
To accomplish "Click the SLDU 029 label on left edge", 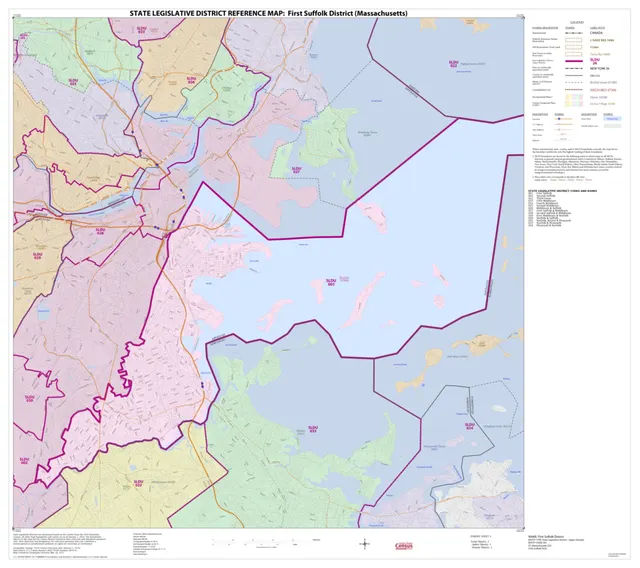I will (x=37, y=256).
